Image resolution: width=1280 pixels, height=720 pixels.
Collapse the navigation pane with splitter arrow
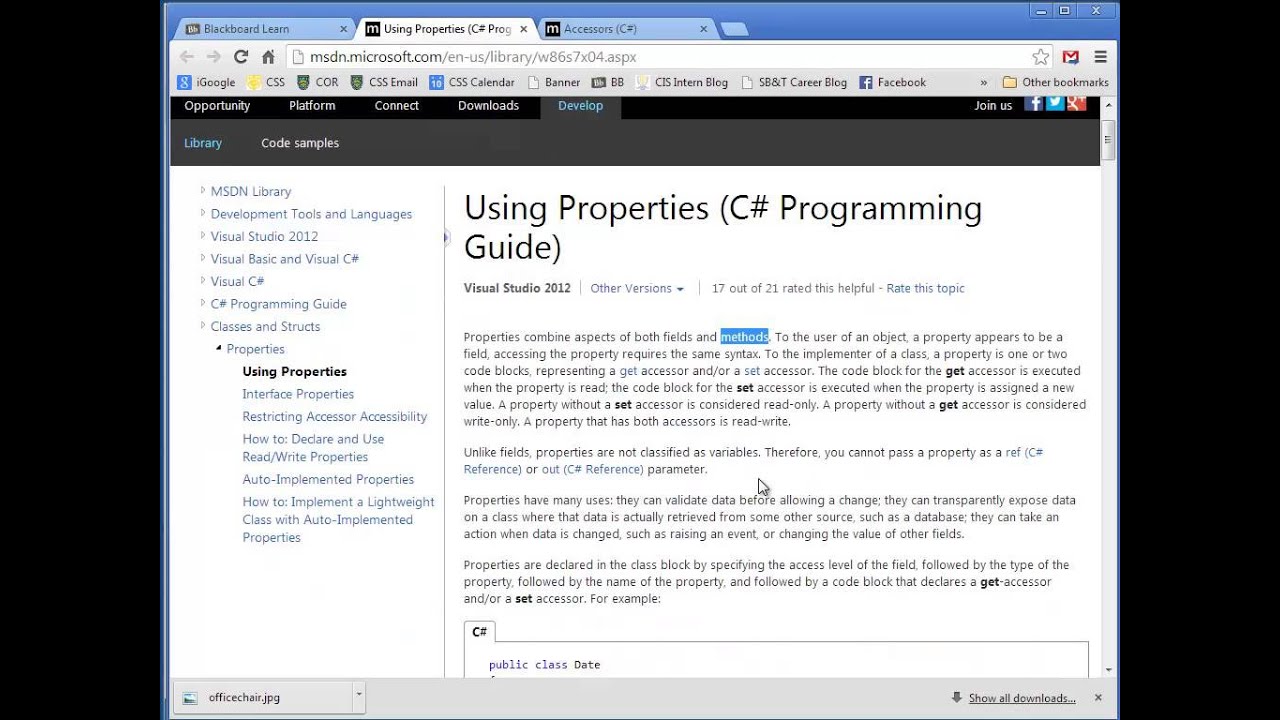pos(446,237)
